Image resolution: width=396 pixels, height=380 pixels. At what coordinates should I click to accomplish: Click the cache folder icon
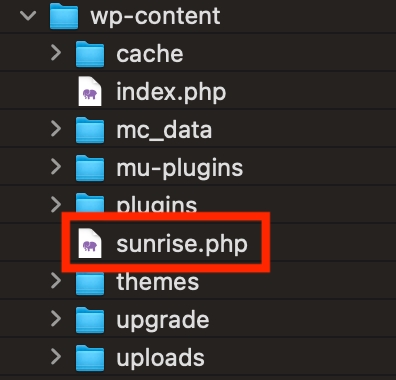click(x=90, y=54)
